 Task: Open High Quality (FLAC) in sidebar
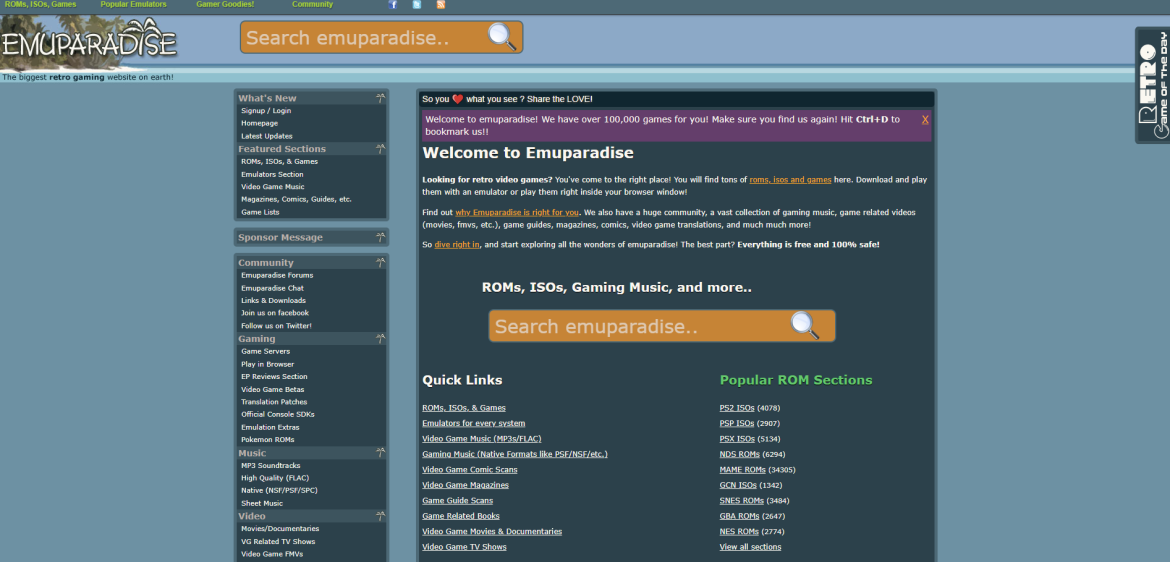coord(275,478)
